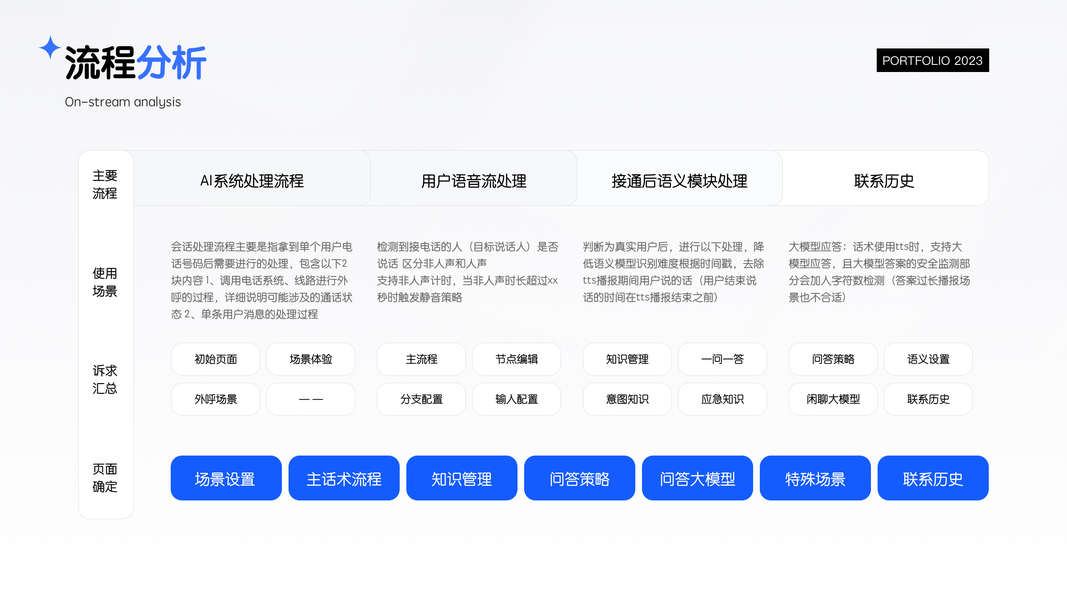The image size is (1067, 600).
Task: Click the 初始页面 chip
Action: 216,359
